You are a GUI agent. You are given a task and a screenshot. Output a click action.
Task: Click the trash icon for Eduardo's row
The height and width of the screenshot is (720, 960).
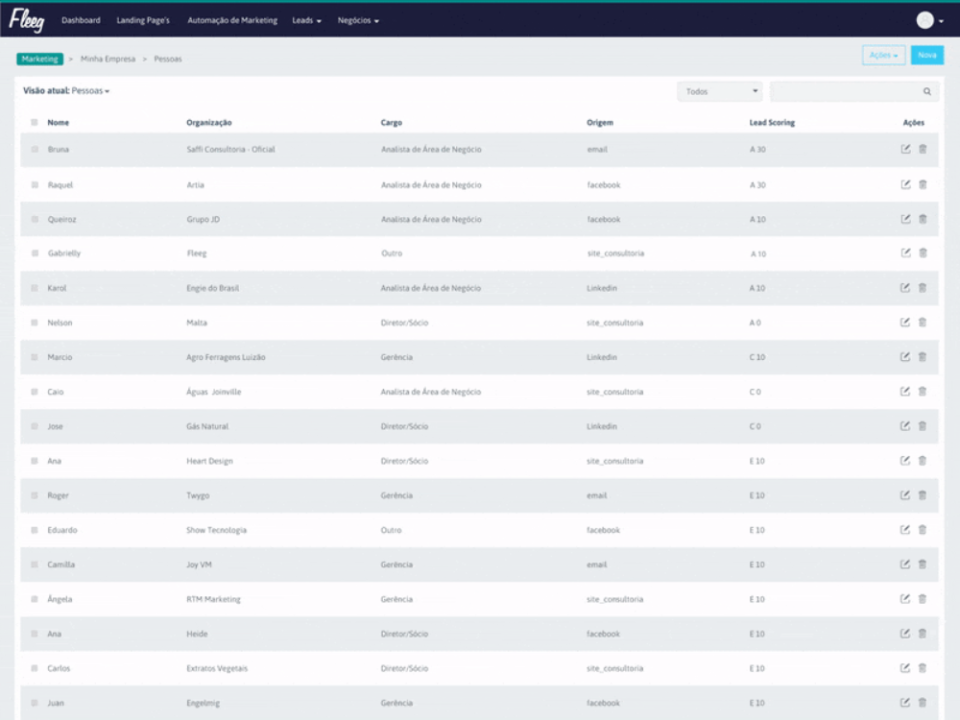[x=922, y=529]
